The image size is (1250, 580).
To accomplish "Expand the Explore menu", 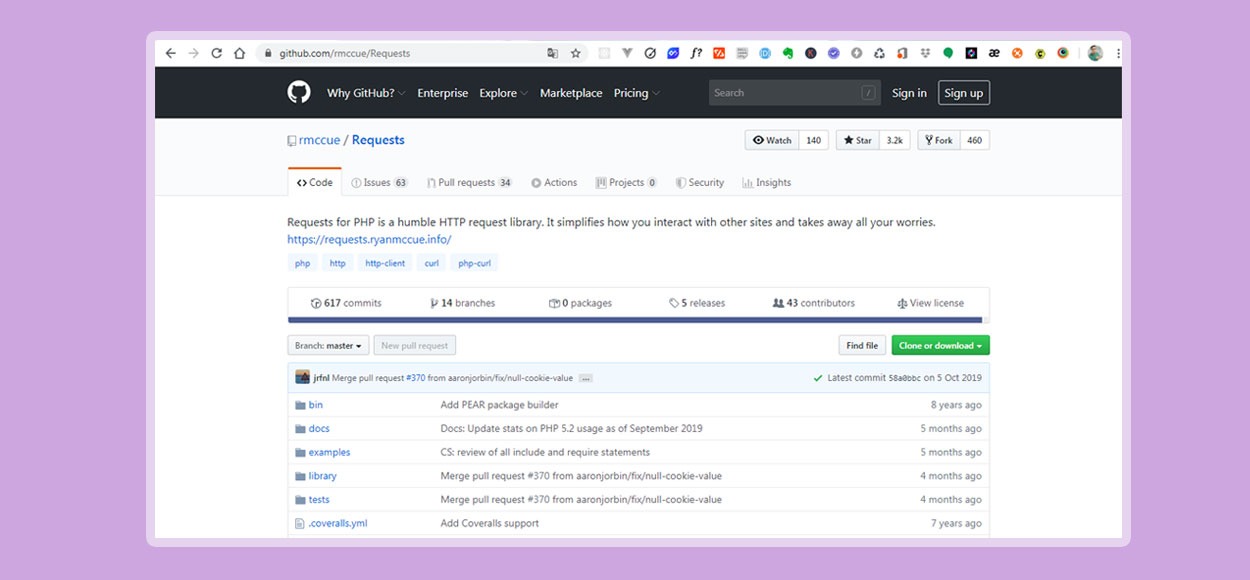I will coord(503,93).
